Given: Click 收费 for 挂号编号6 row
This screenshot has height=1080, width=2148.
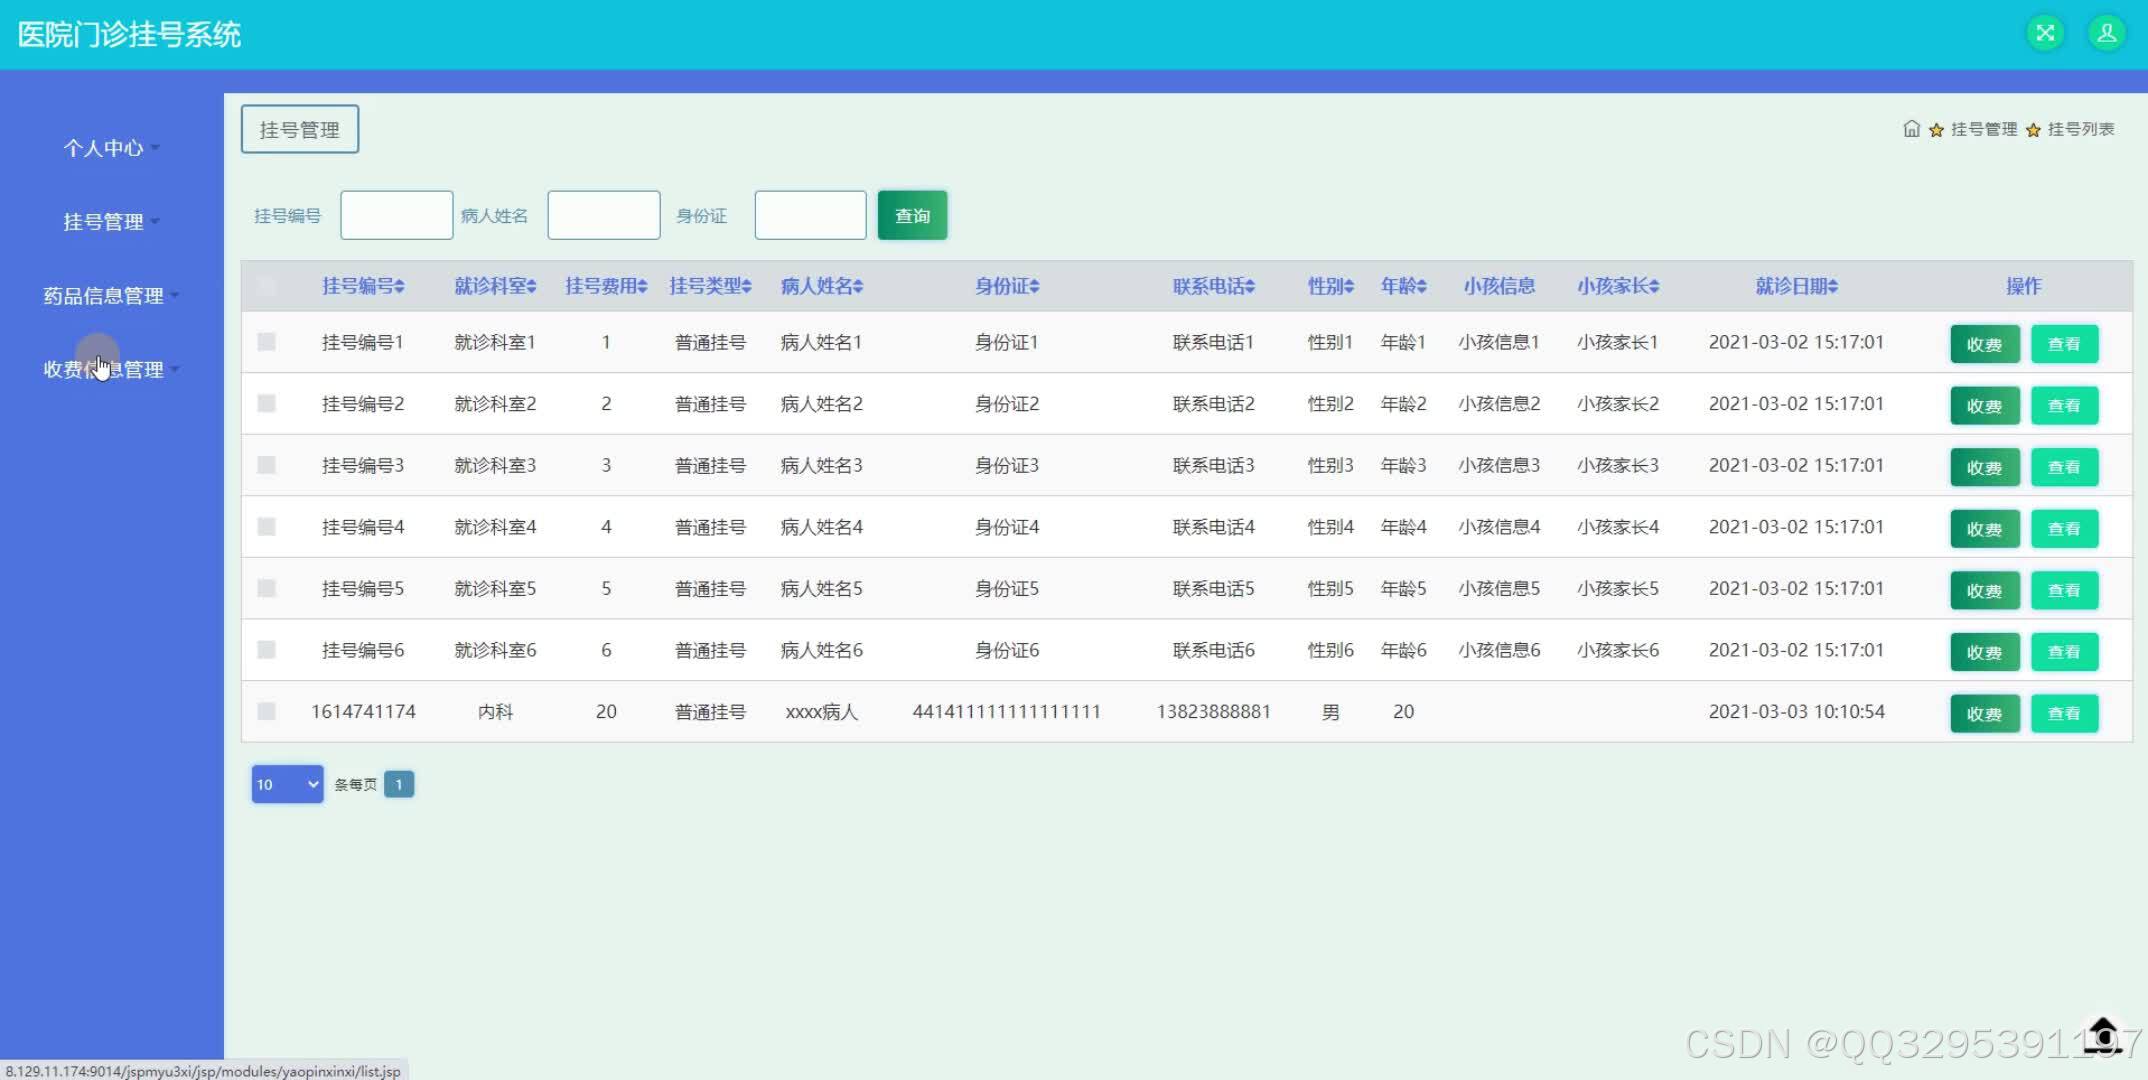Looking at the screenshot, I should click(x=1985, y=652).
